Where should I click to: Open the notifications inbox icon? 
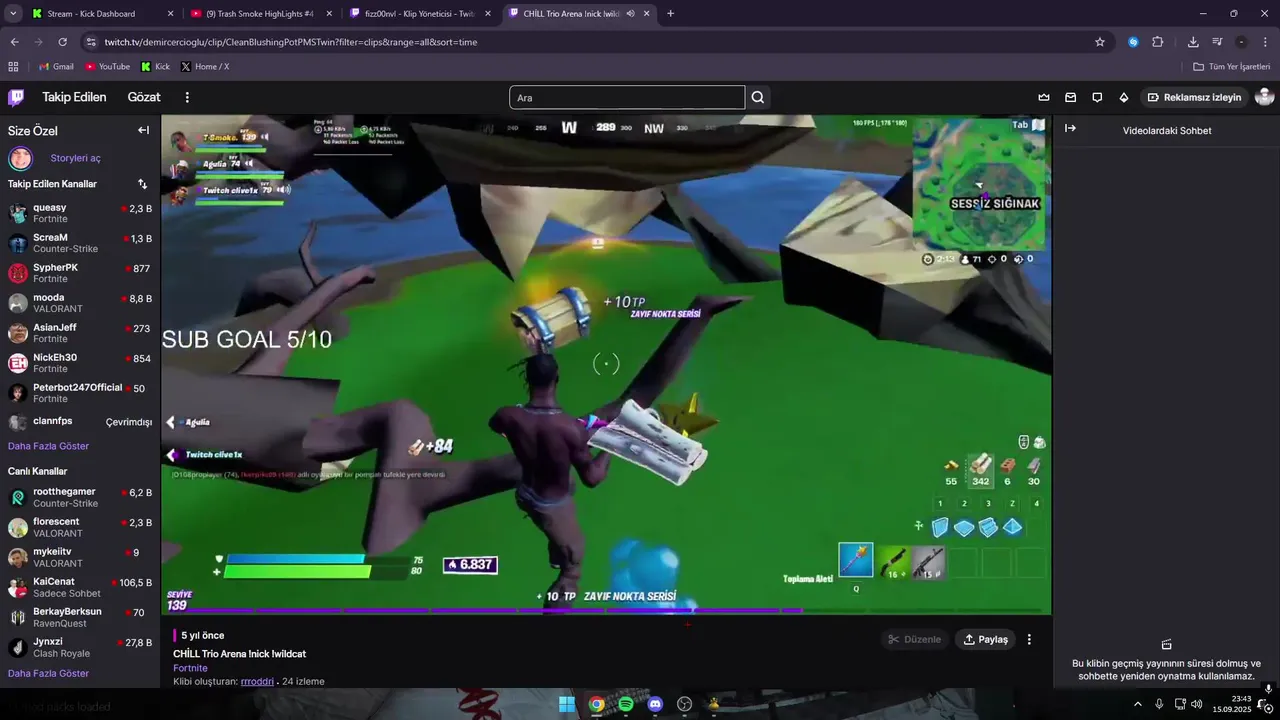pyautogui.click(x=1070, y=97)
